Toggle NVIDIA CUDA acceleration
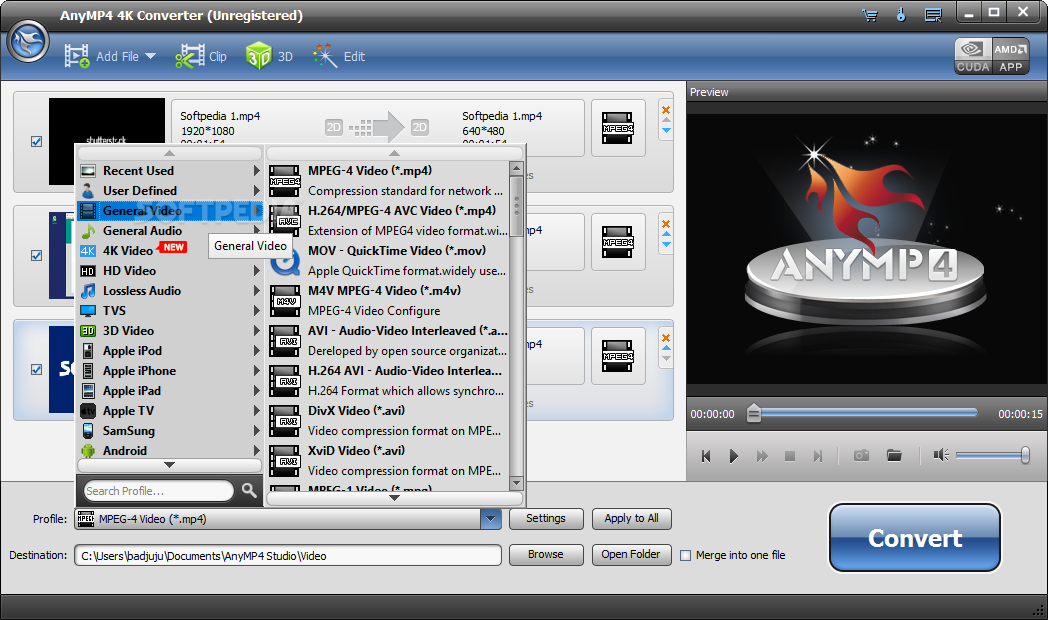The width and height of the screenshot is (1048, 620). pyautogui.click(x=972, y=55)
